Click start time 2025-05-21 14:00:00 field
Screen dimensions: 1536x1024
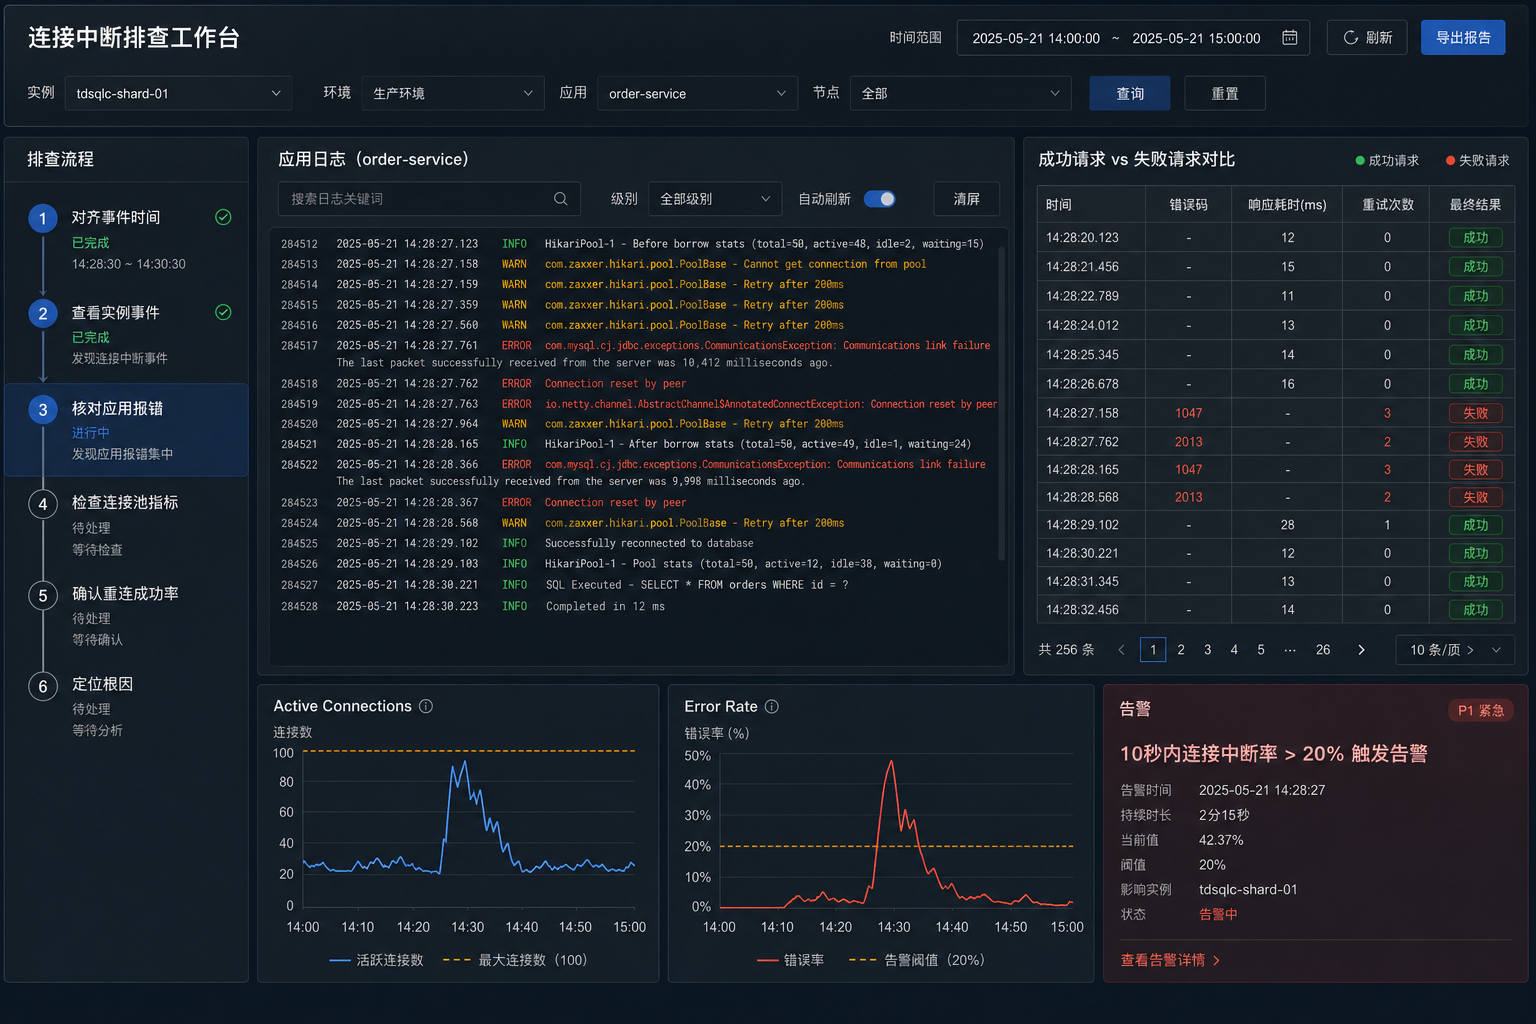point(1036,38)
